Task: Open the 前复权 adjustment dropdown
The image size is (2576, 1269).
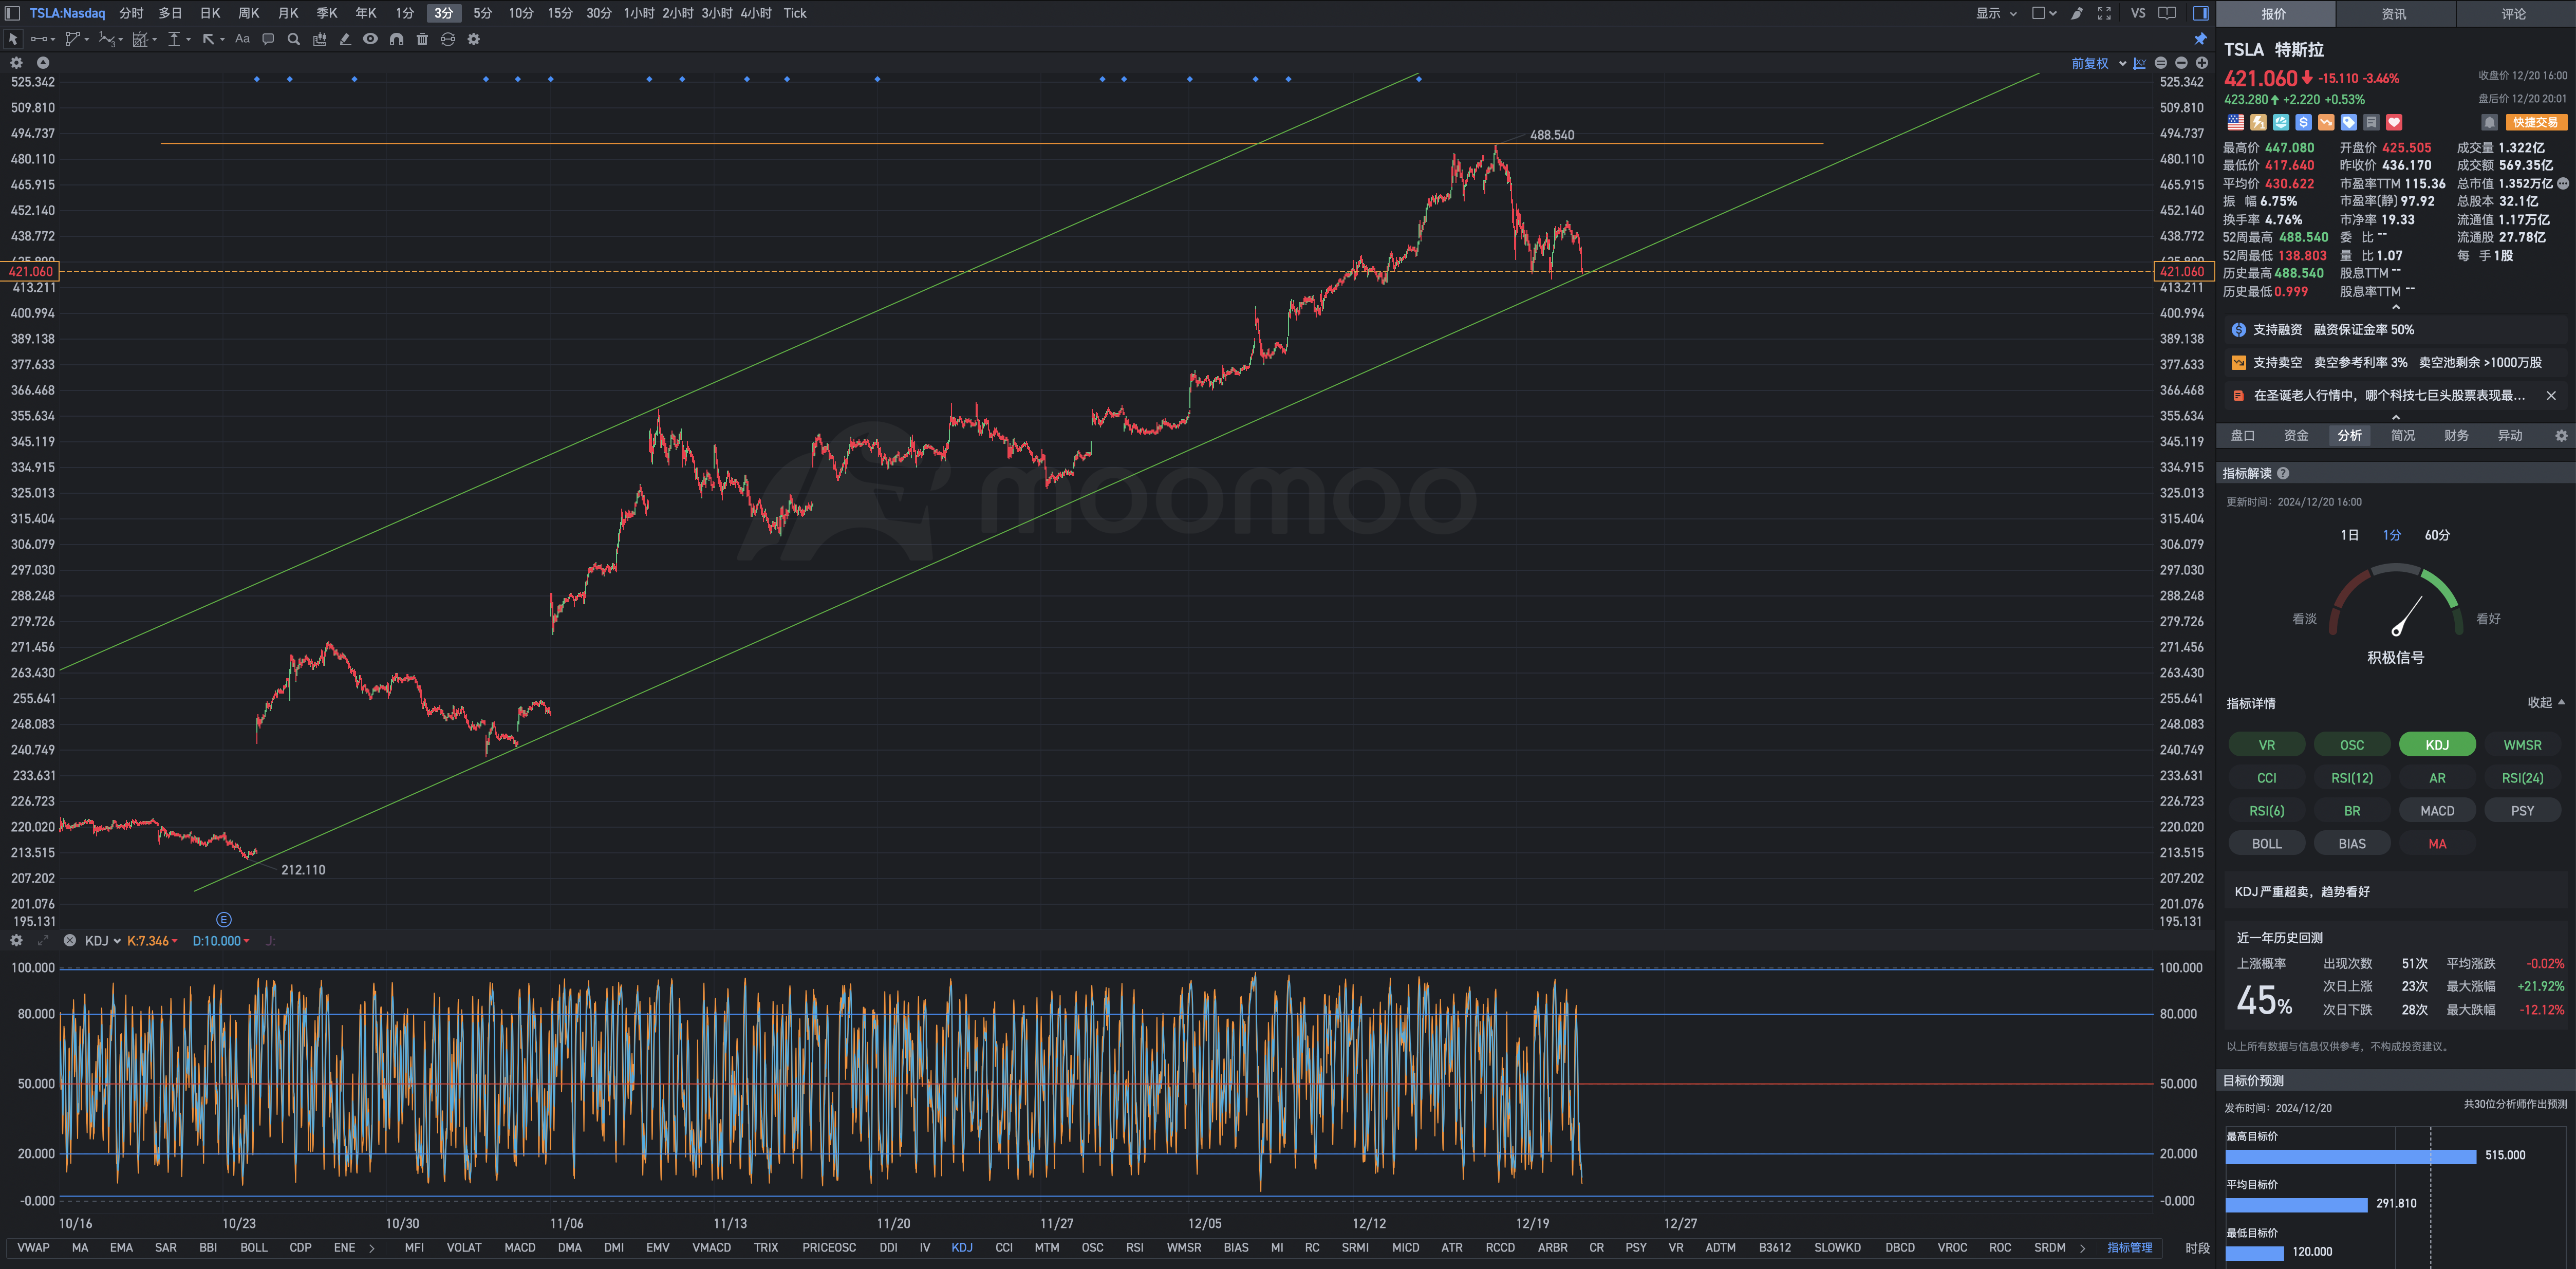Action: [x=2098, y=63]
